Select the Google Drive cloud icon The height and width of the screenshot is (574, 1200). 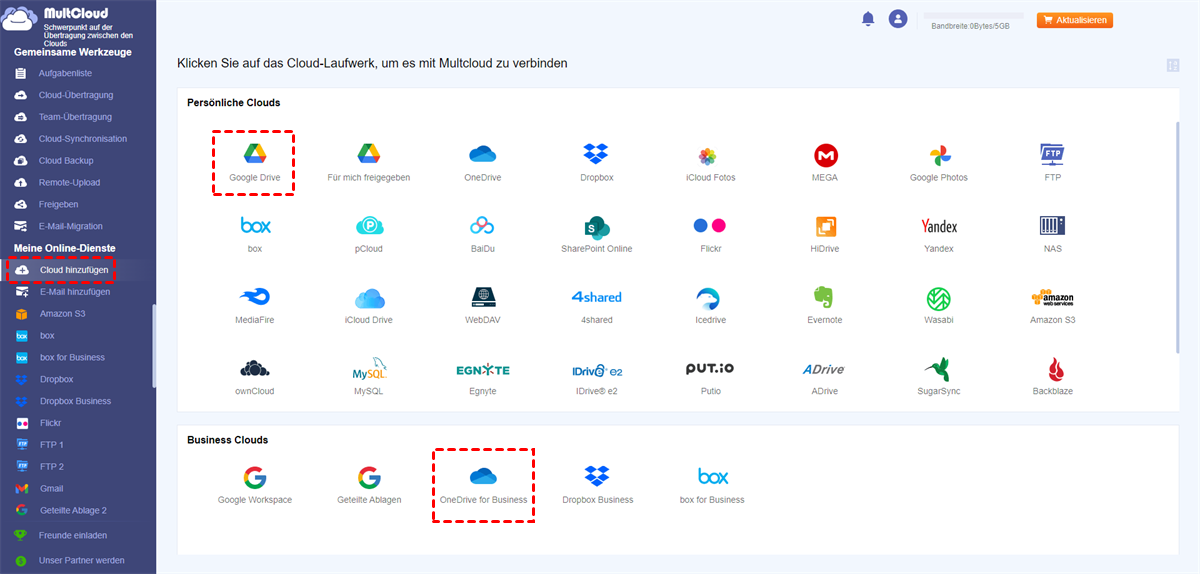(x=254, y=154)
